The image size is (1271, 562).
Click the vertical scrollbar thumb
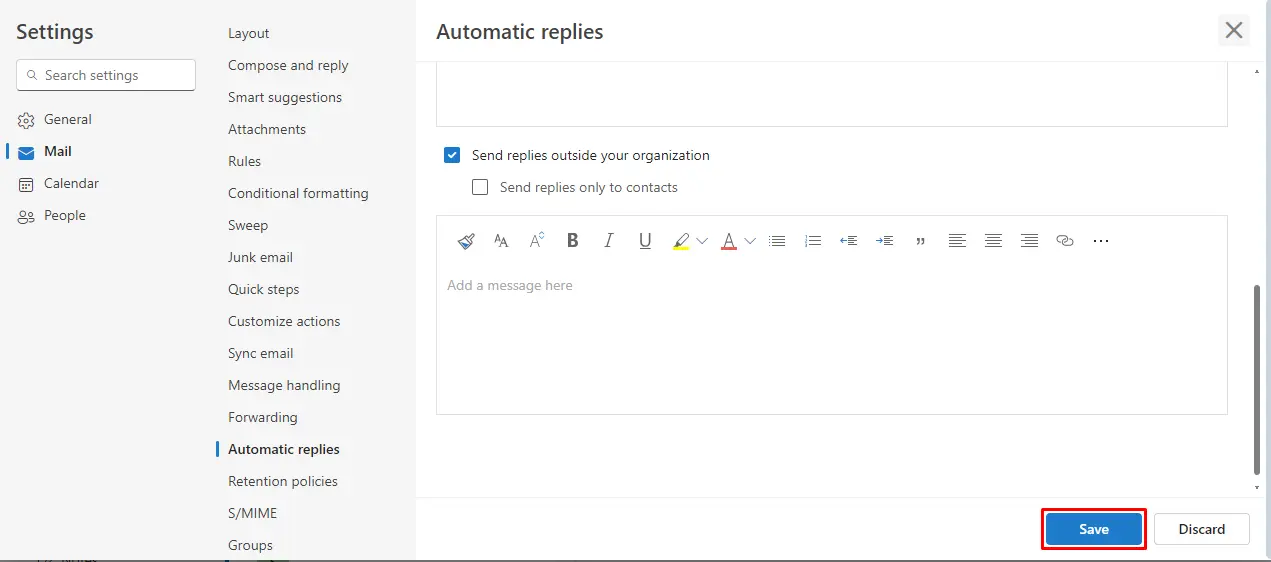(1257, 380)
